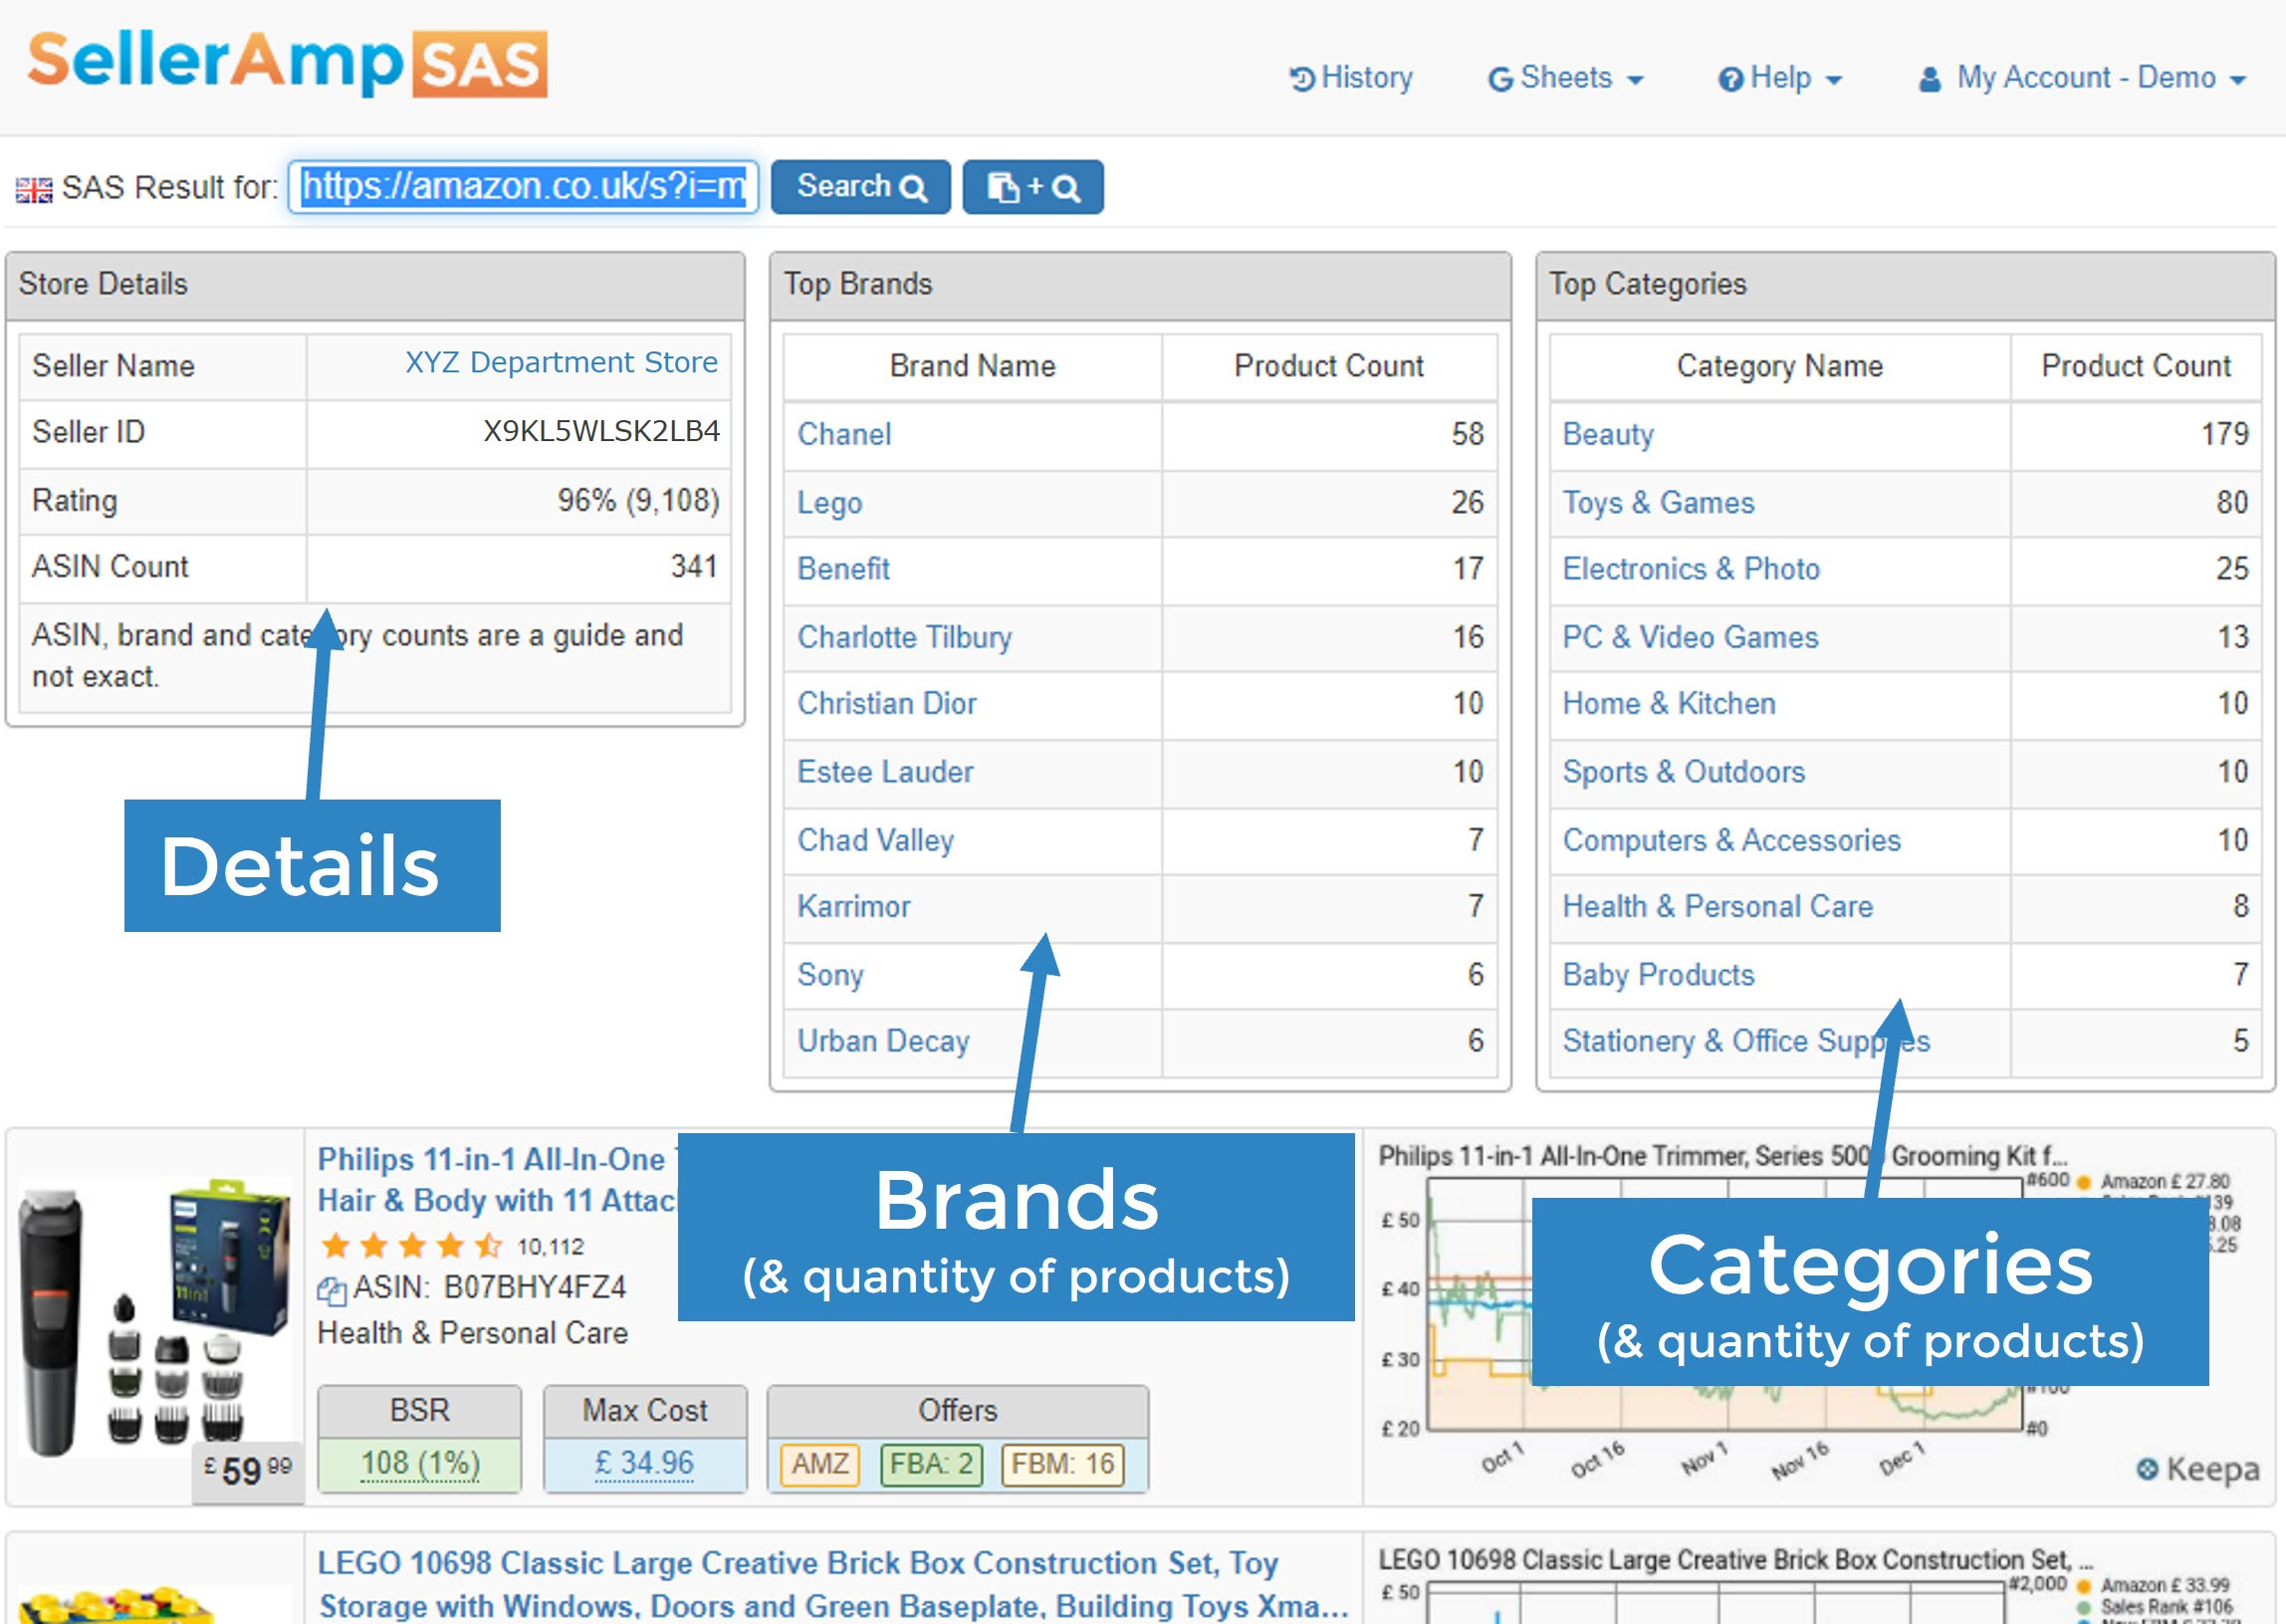Click the UK flag icon
This screenshot has width=2286, height=1624.
point(34,189)
